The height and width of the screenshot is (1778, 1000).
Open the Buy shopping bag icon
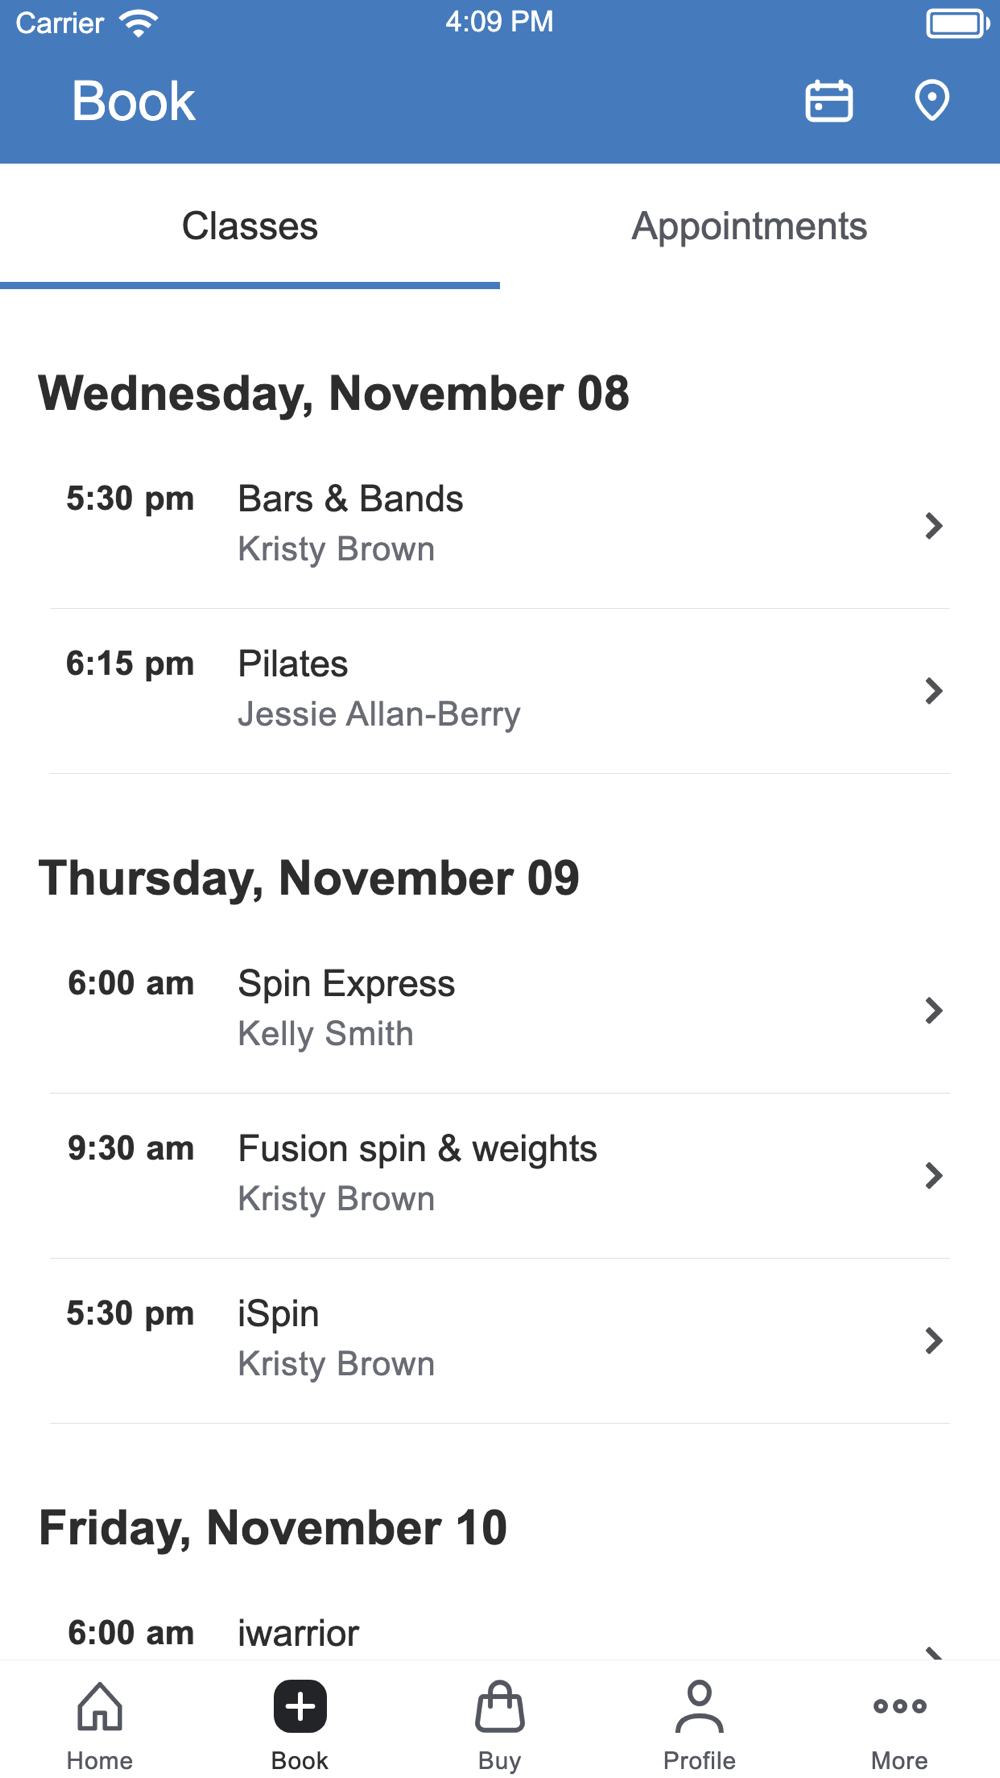point(500,1706)
